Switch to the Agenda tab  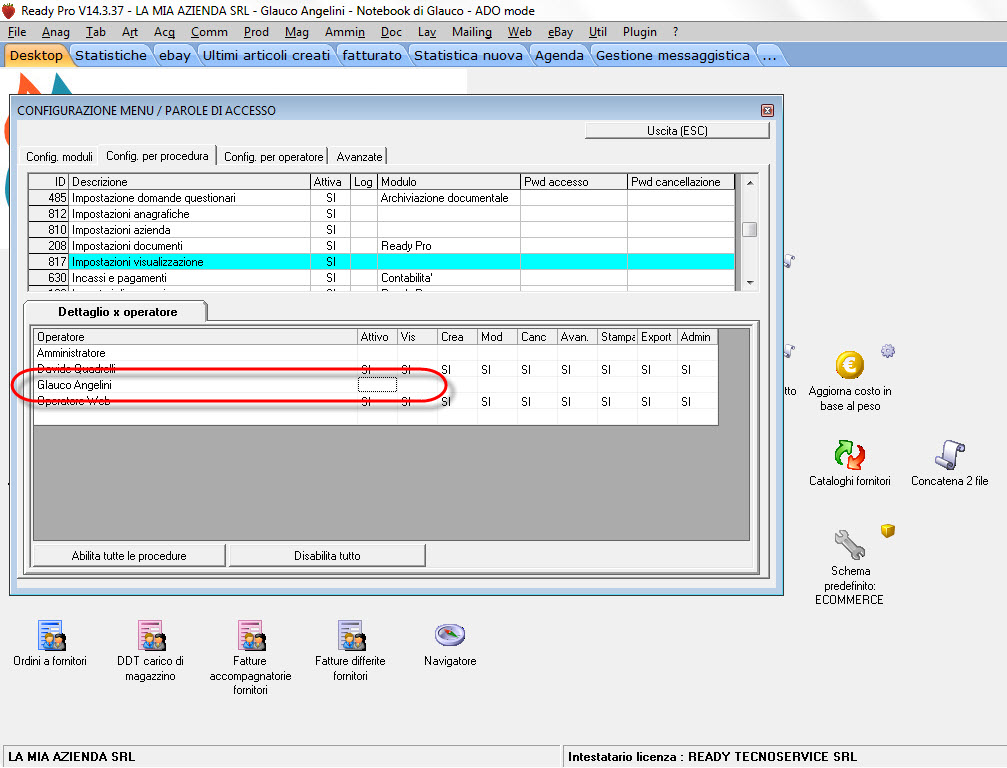[x=559, y=56]
